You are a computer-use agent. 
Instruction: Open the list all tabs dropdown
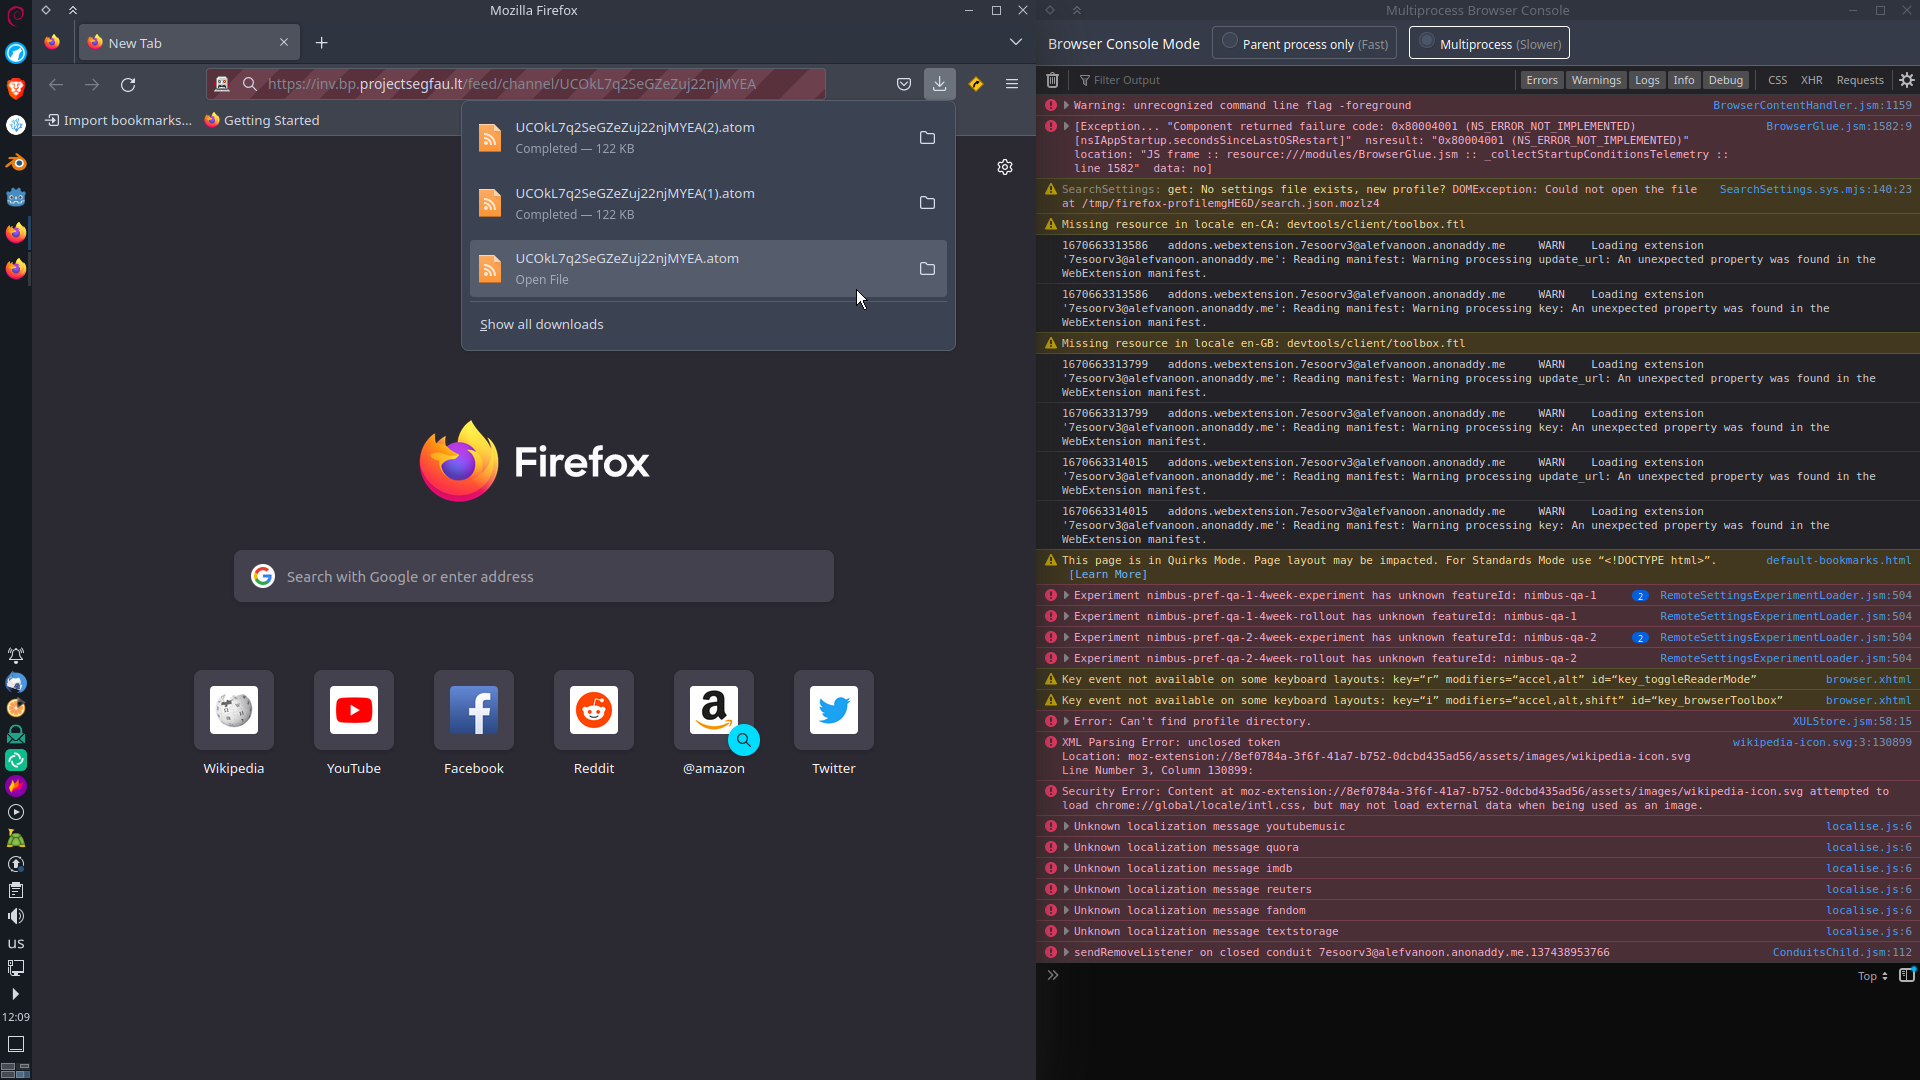pyautogui.click(x=1015, y=42)
